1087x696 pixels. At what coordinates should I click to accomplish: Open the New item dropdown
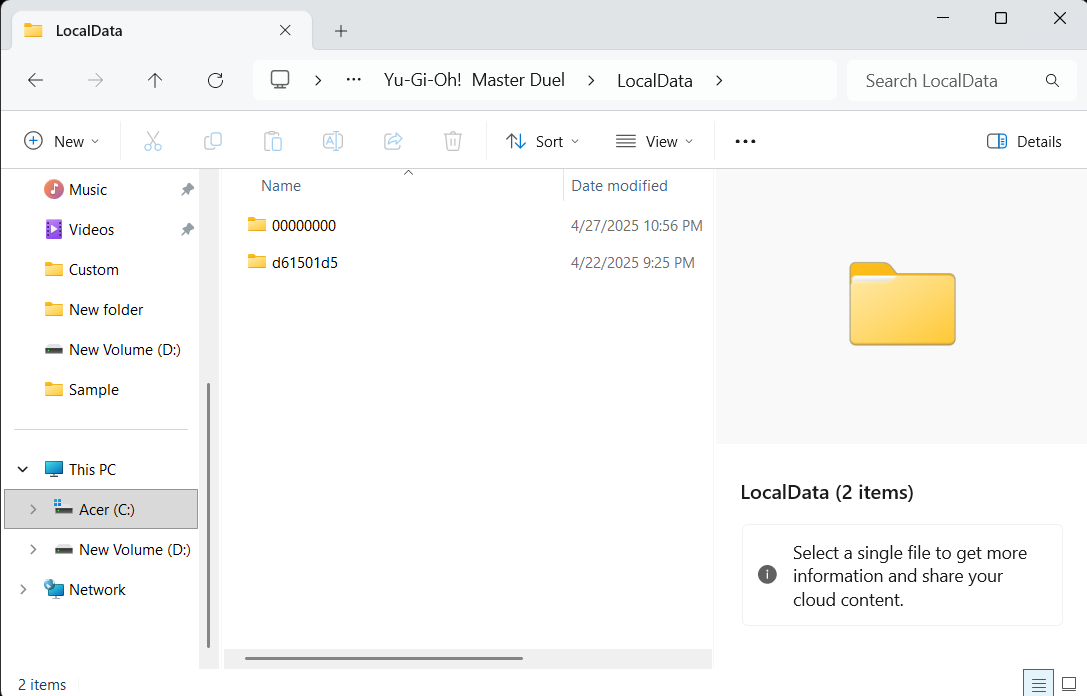click(62, 141)
